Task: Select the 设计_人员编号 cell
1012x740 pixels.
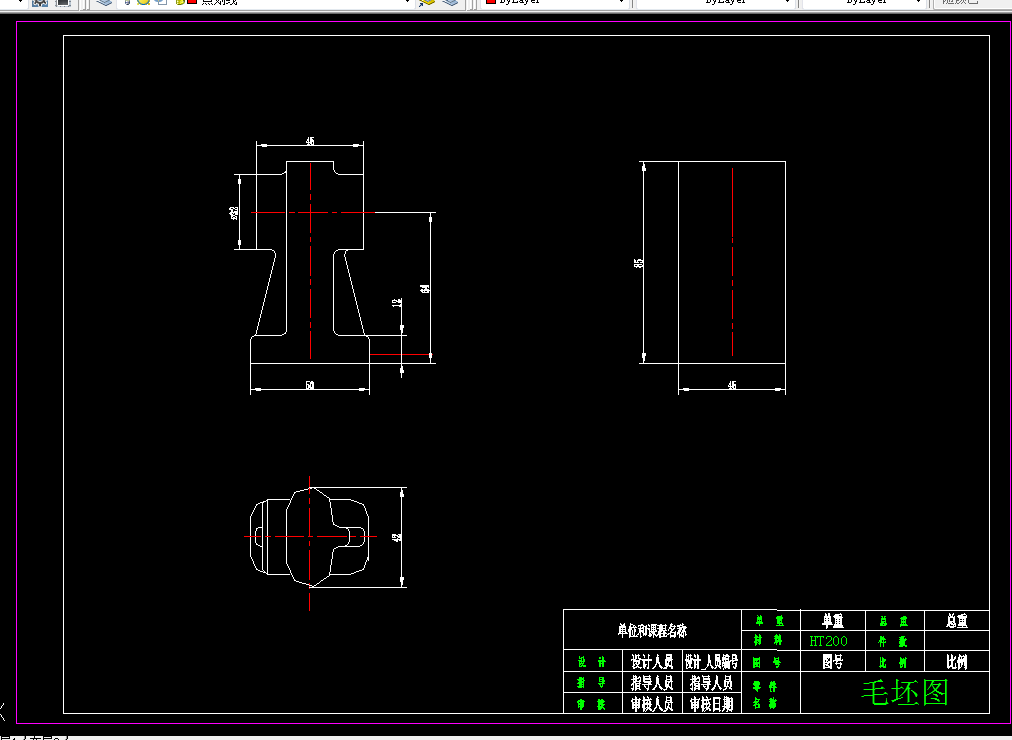Action: [711, 661]
